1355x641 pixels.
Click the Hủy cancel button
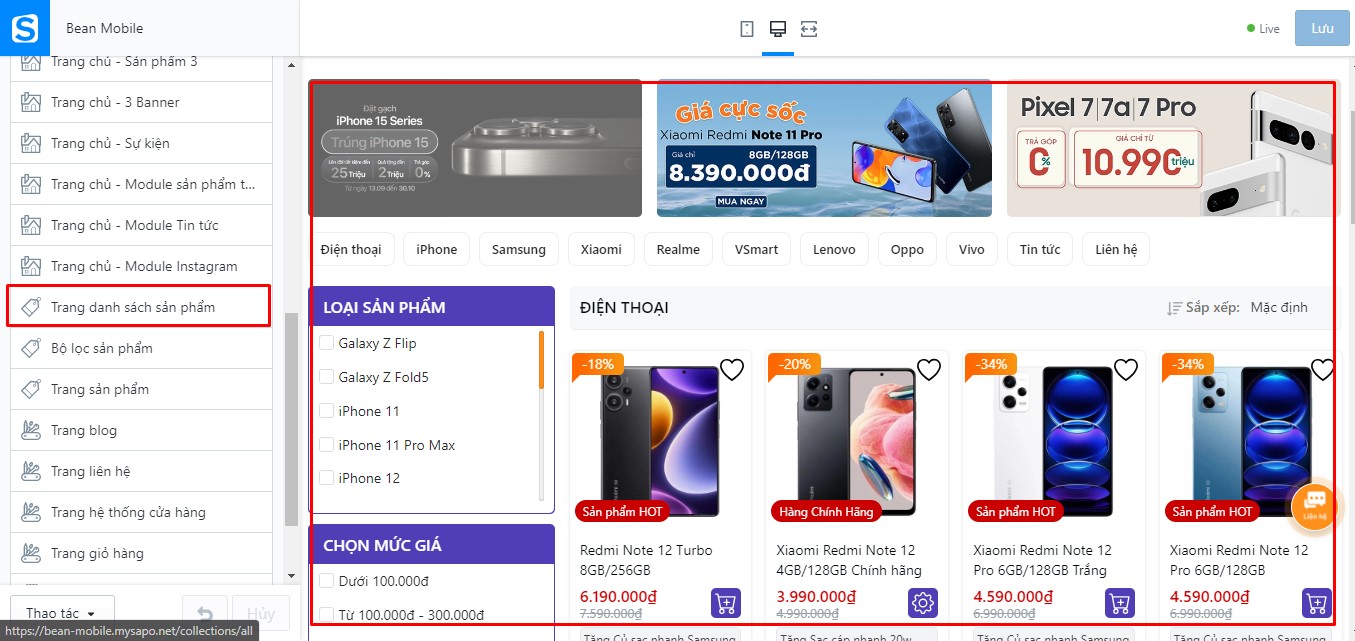tap(261, 613)
